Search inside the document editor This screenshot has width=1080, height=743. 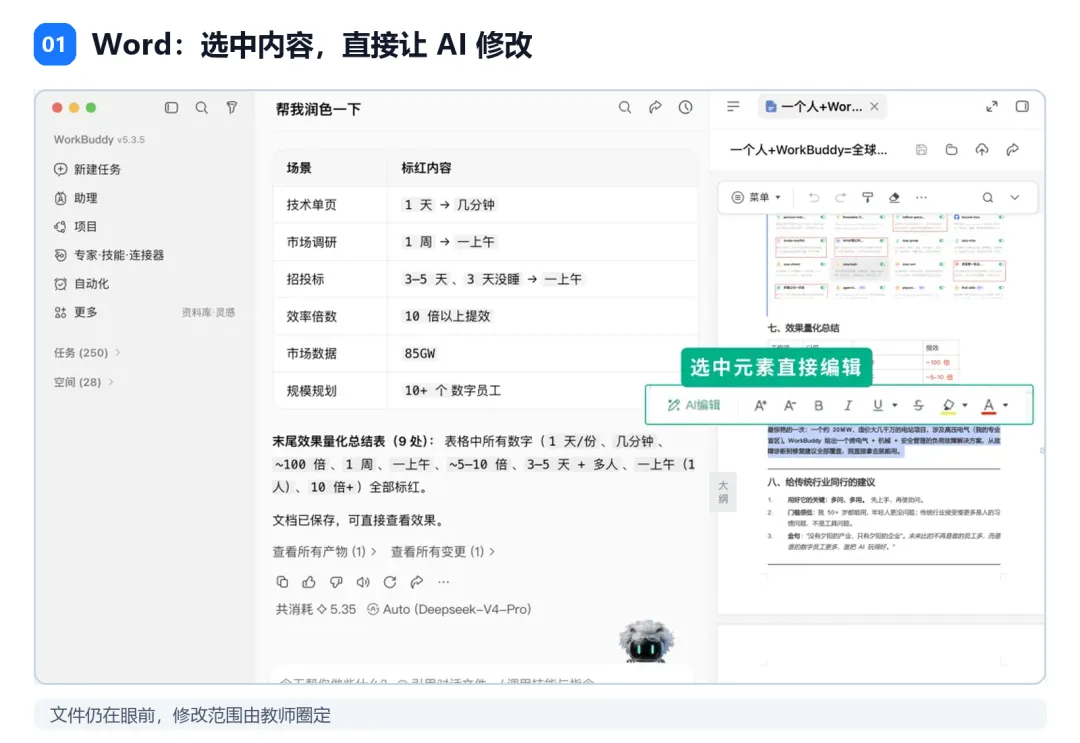tap(988, 198)
